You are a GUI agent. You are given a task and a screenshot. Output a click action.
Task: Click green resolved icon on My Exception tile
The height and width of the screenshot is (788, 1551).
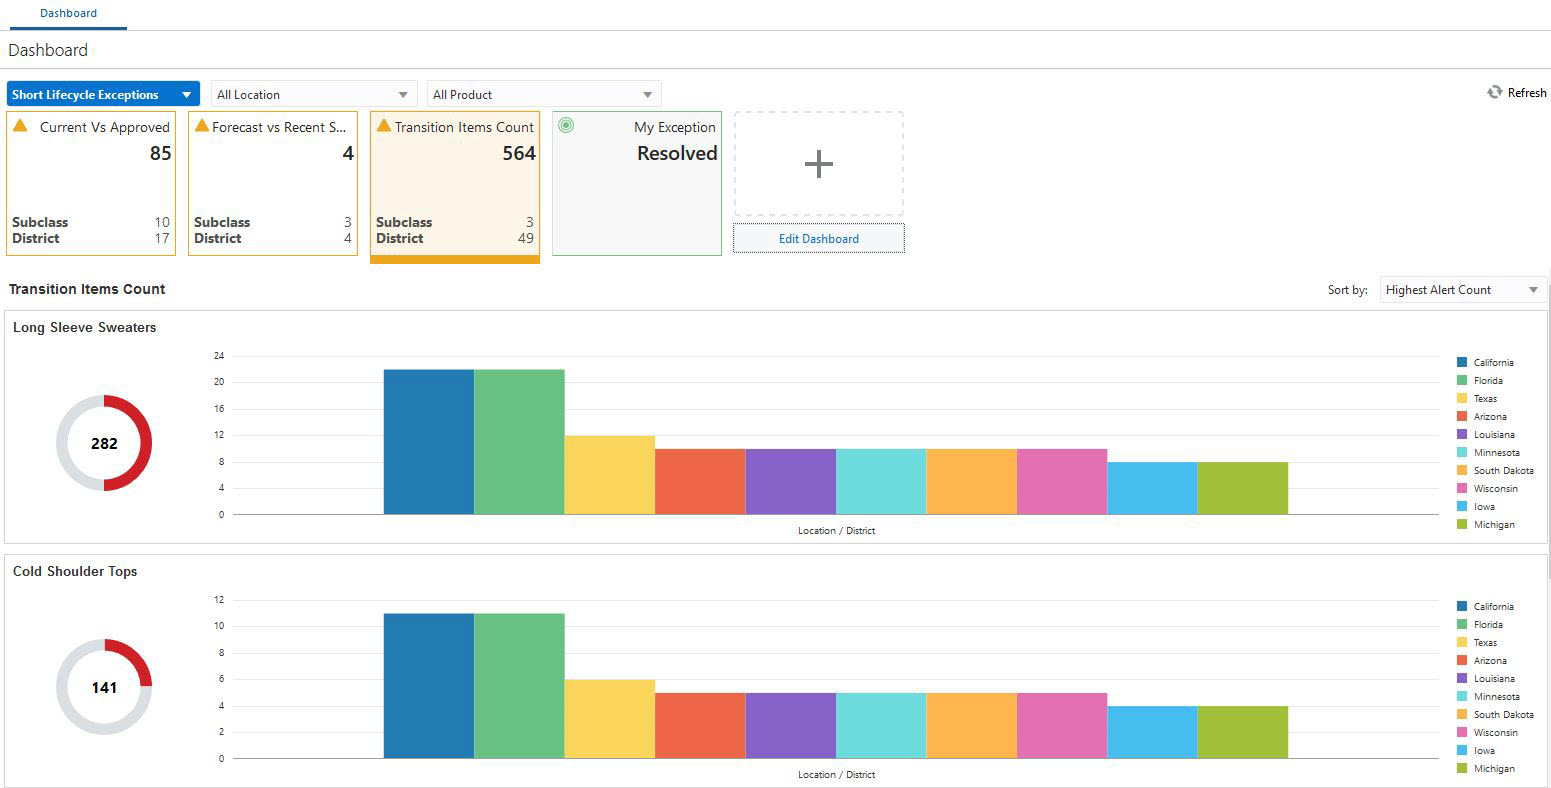click(x=566, y=125)
